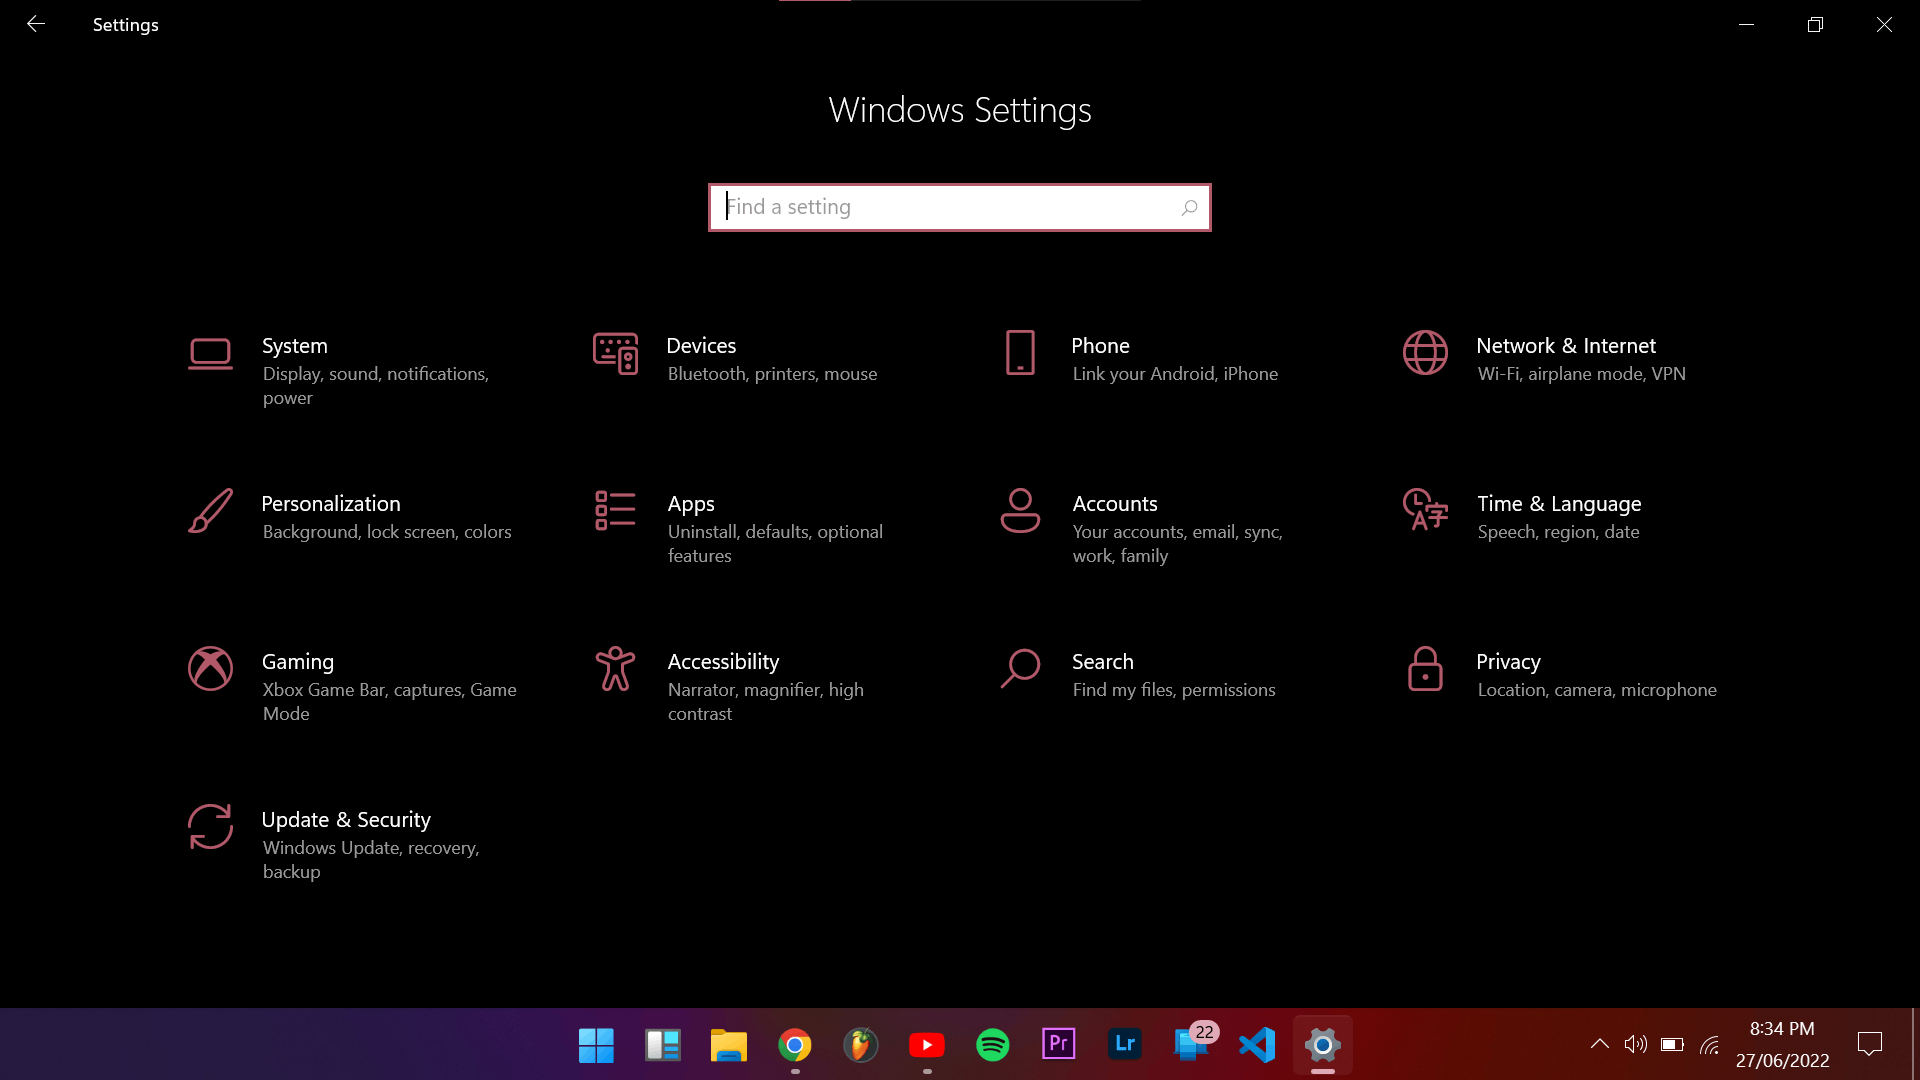
Task: Open File Explorer from the taskbar
Action: coord(729,1045)
